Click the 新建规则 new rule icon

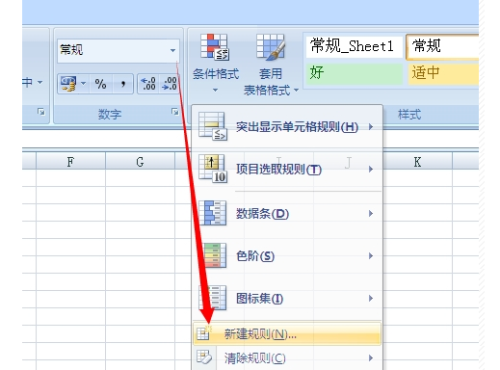(203, 333)
